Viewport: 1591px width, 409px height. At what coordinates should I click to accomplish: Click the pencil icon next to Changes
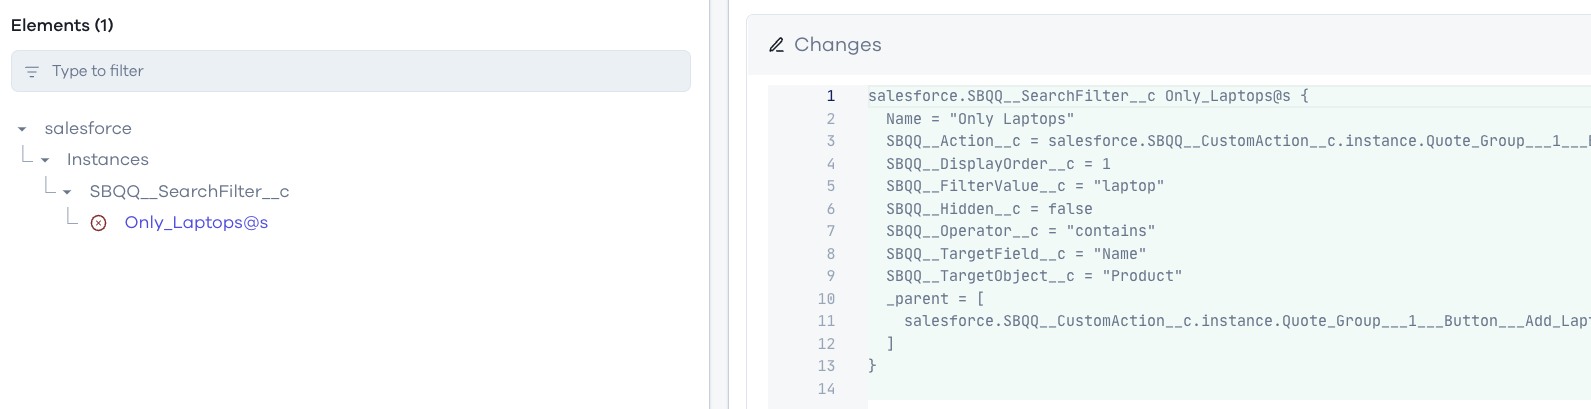(x=776, y=45)
